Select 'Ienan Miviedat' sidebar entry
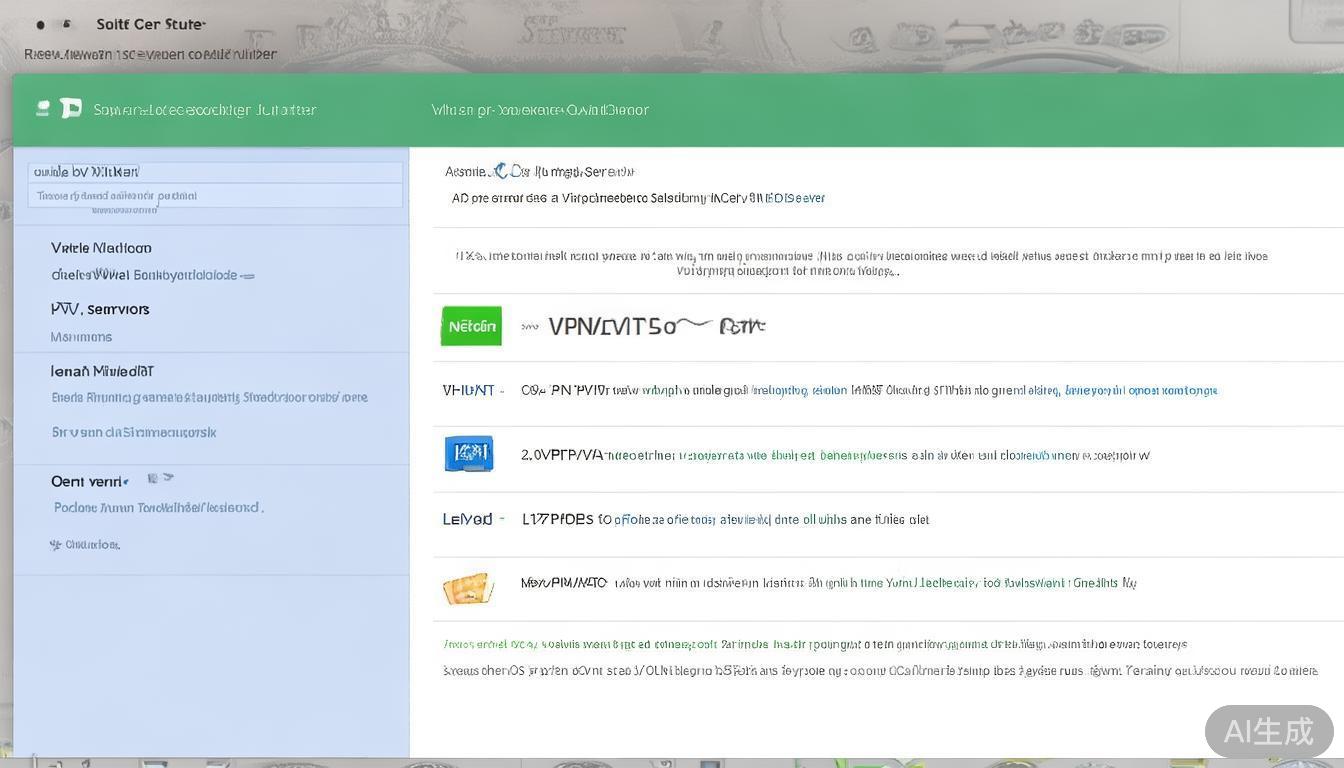This screenshot has width=1344, height=768. [102, 371]
